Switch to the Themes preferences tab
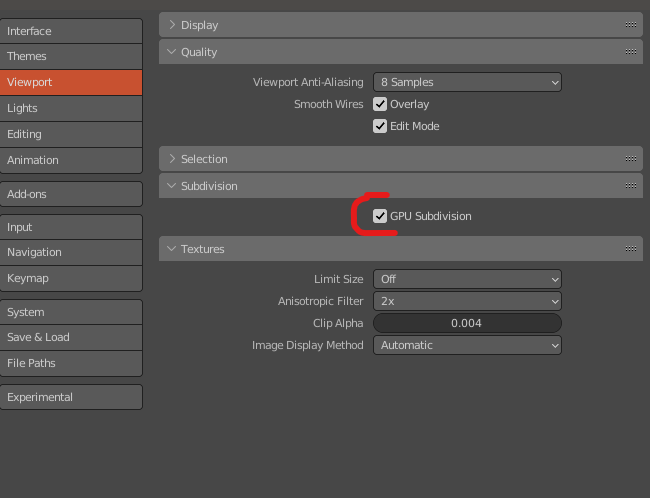Image resolution: width=650 pixels, height=498 pixels. 71,56
